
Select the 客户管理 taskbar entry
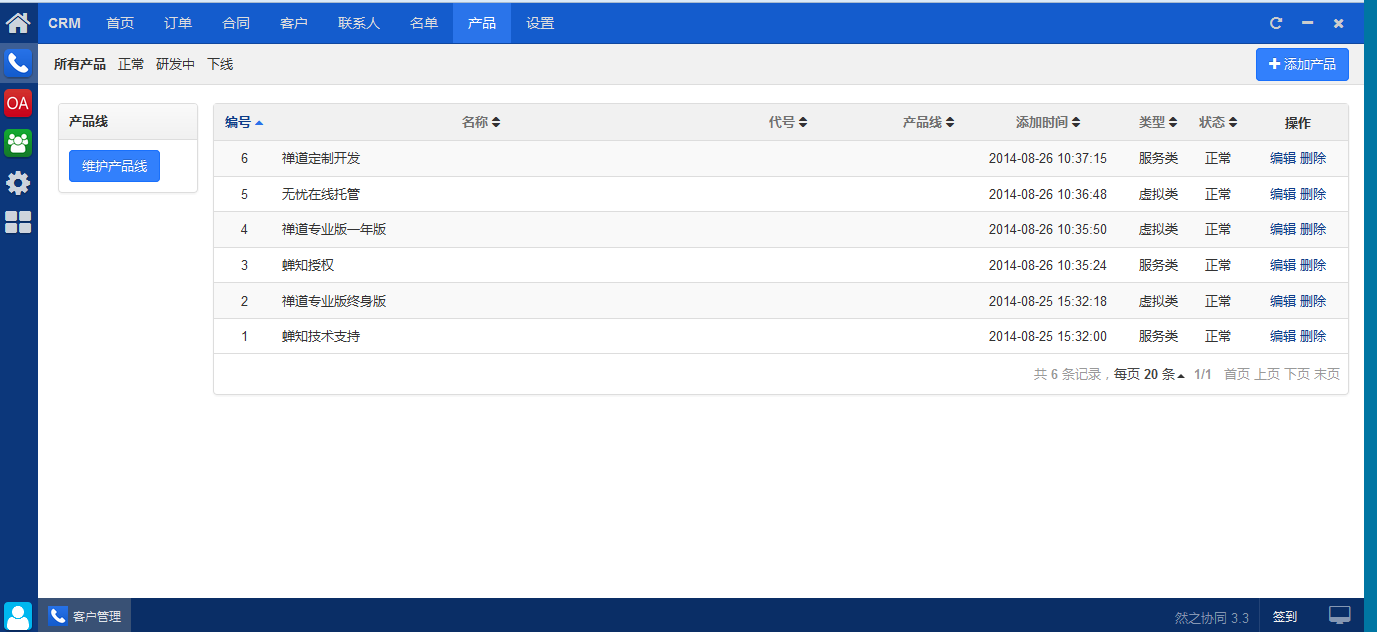(x=85, y=616)
